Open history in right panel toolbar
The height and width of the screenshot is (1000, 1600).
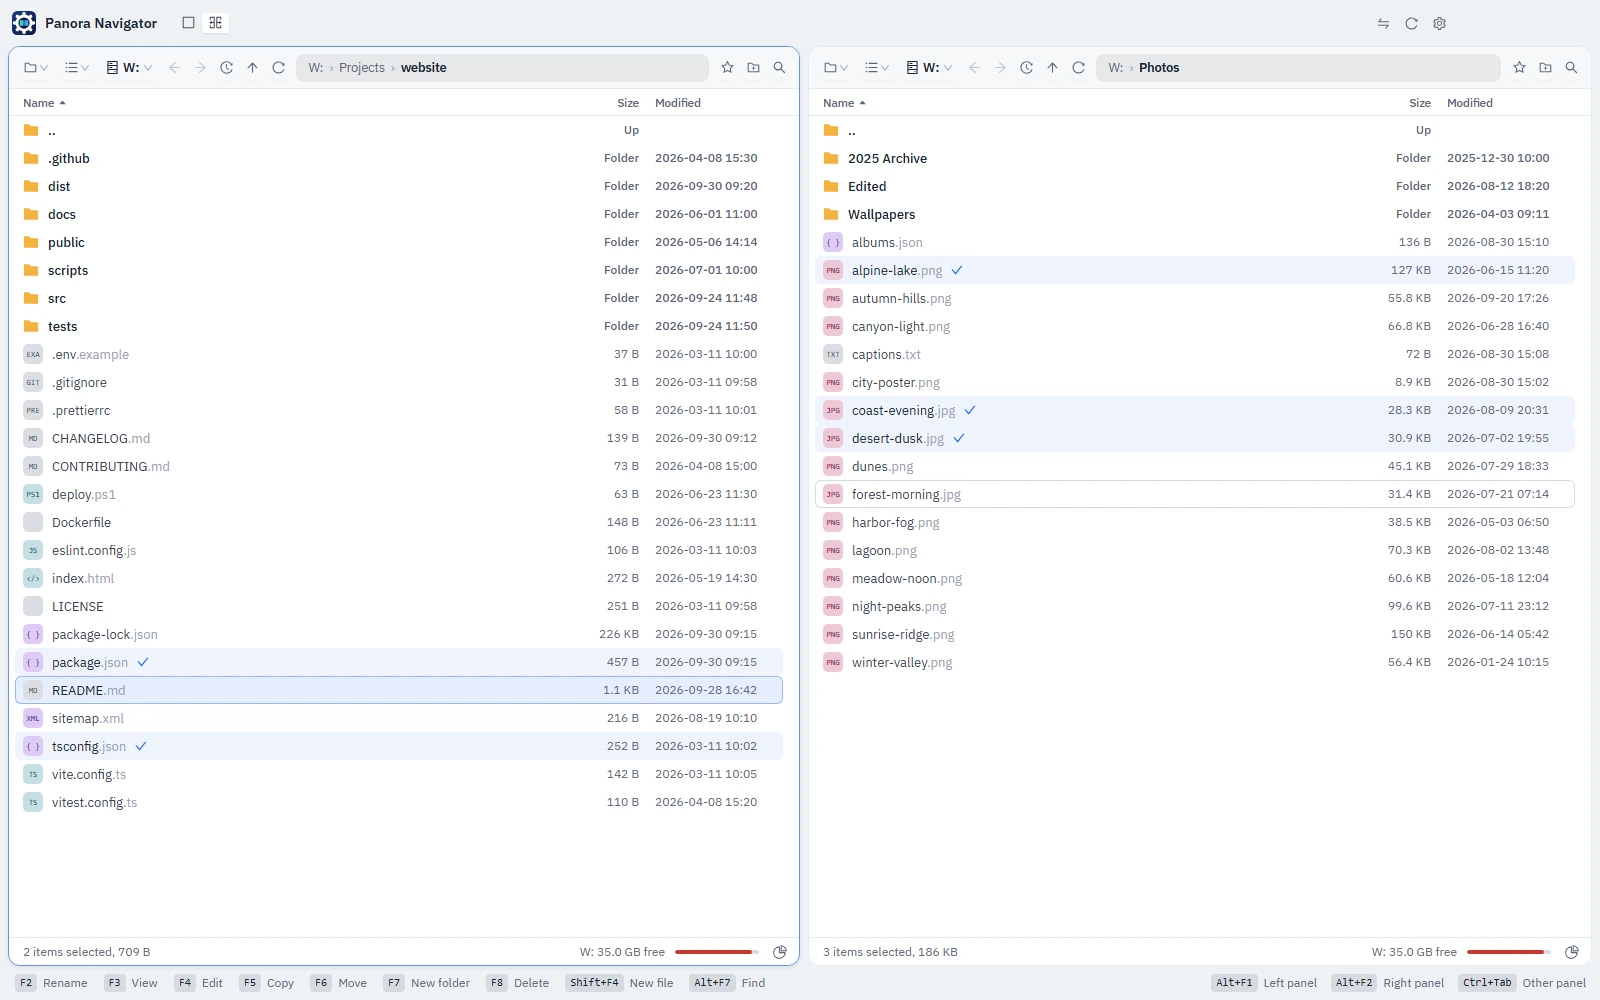click(x=1027, y=68)
